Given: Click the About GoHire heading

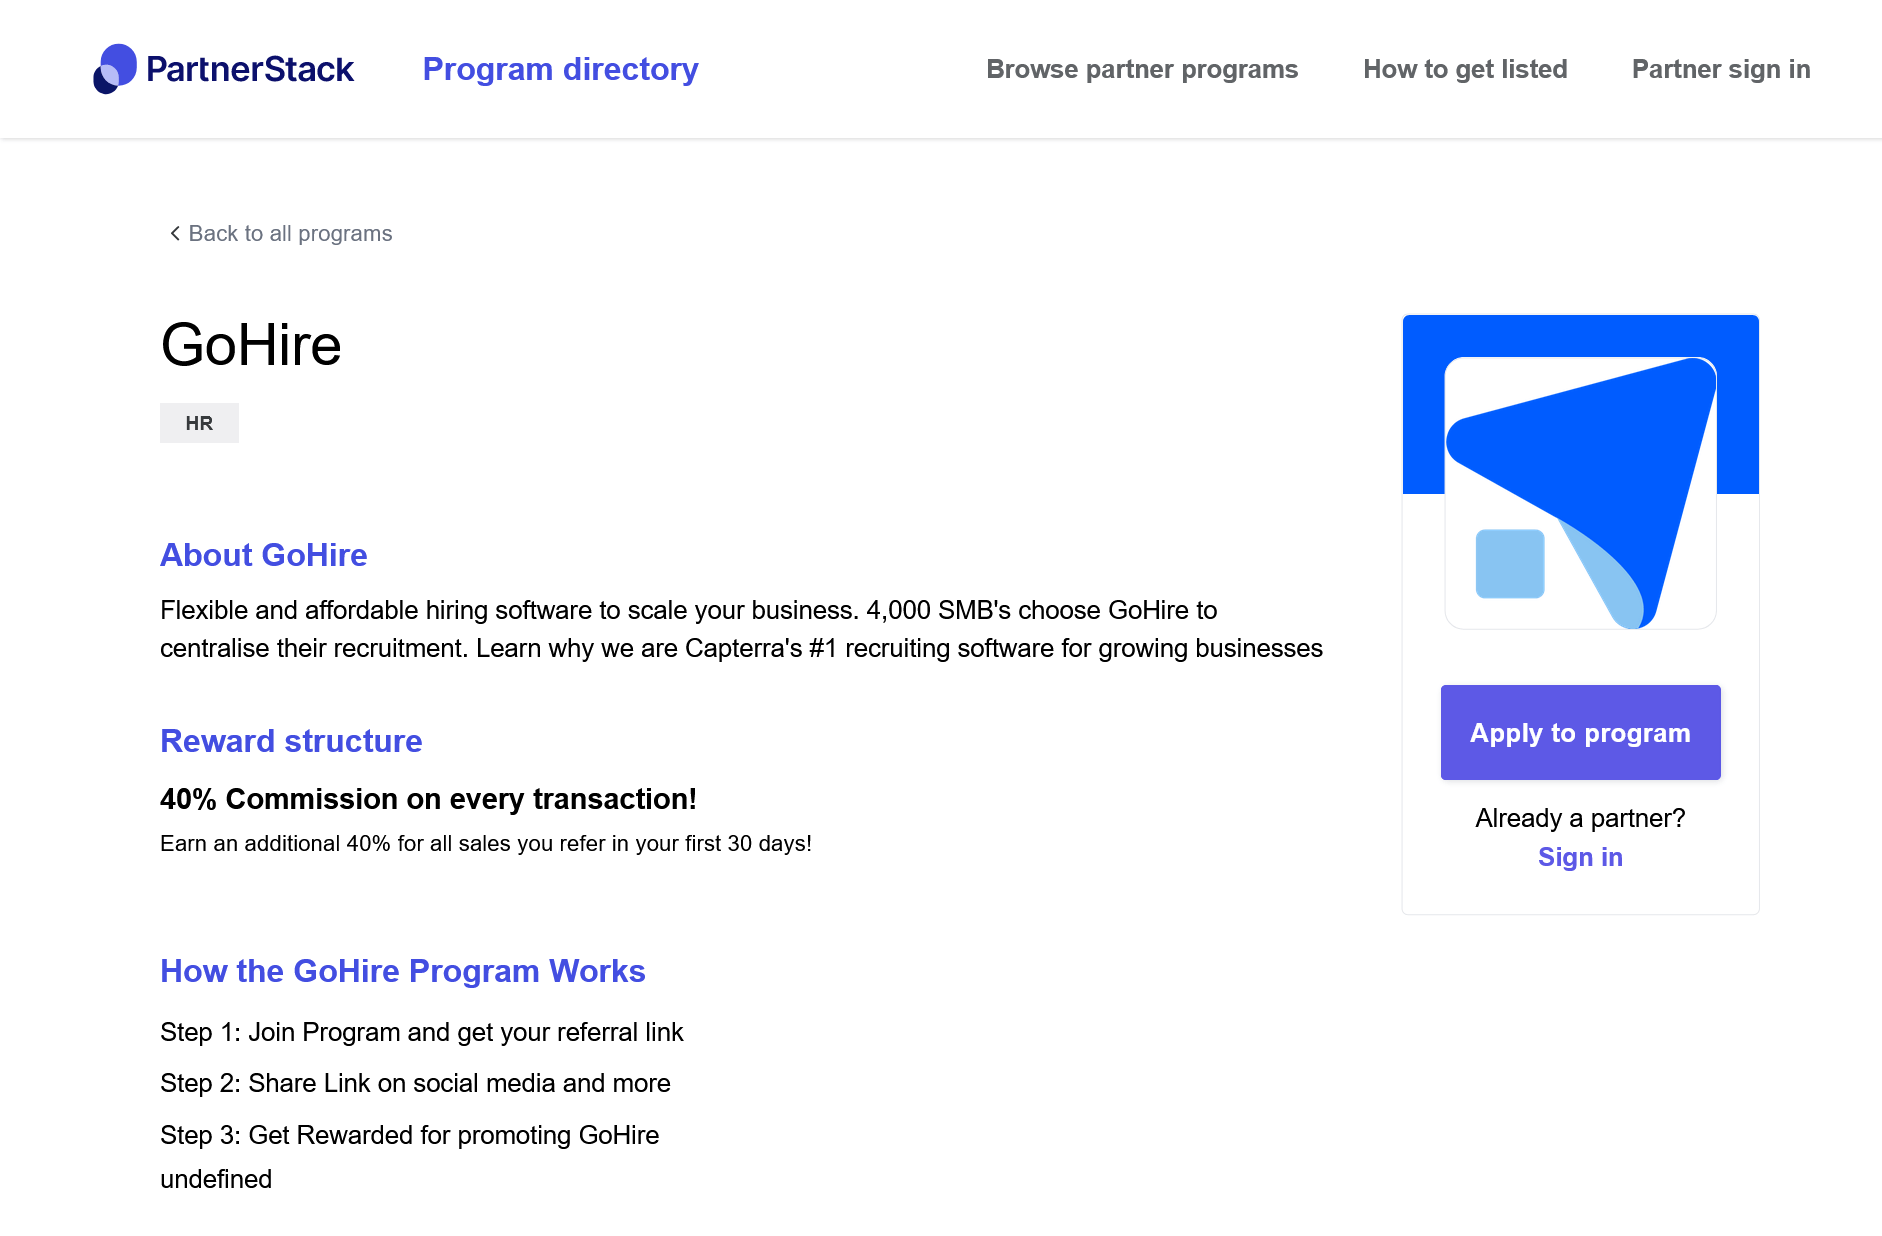Looking at the screenshot, I should click(x=264, y=555).
